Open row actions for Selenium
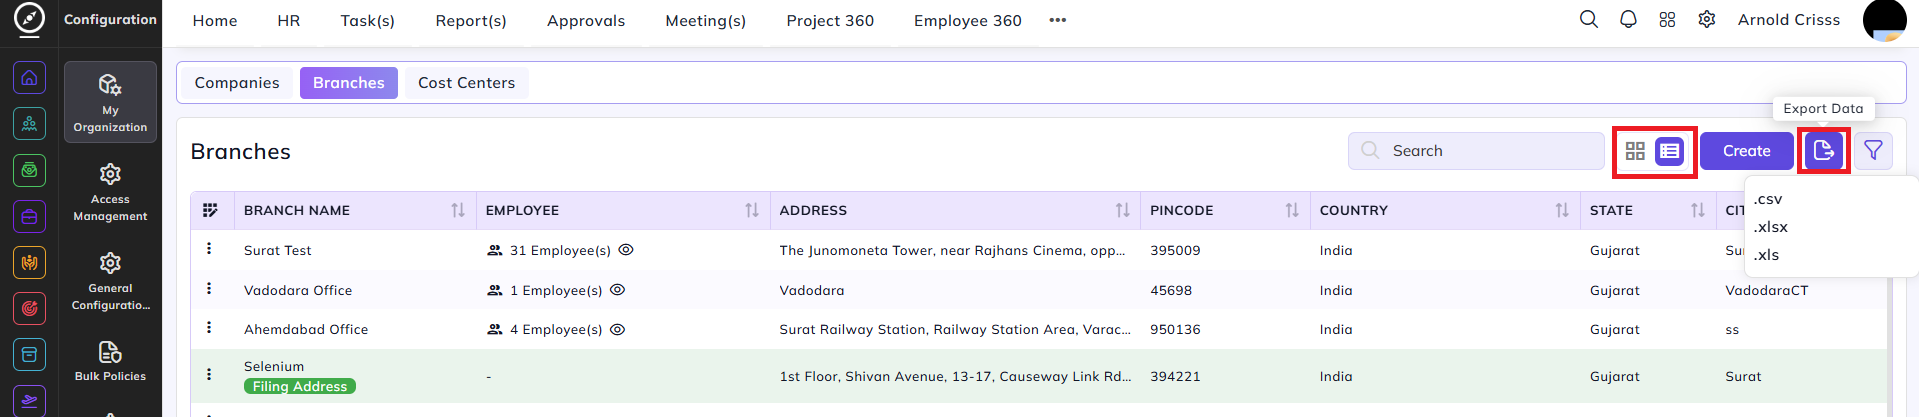This screenshot has height=417, width=1919. pyautogui.click(x=209, y=375)
